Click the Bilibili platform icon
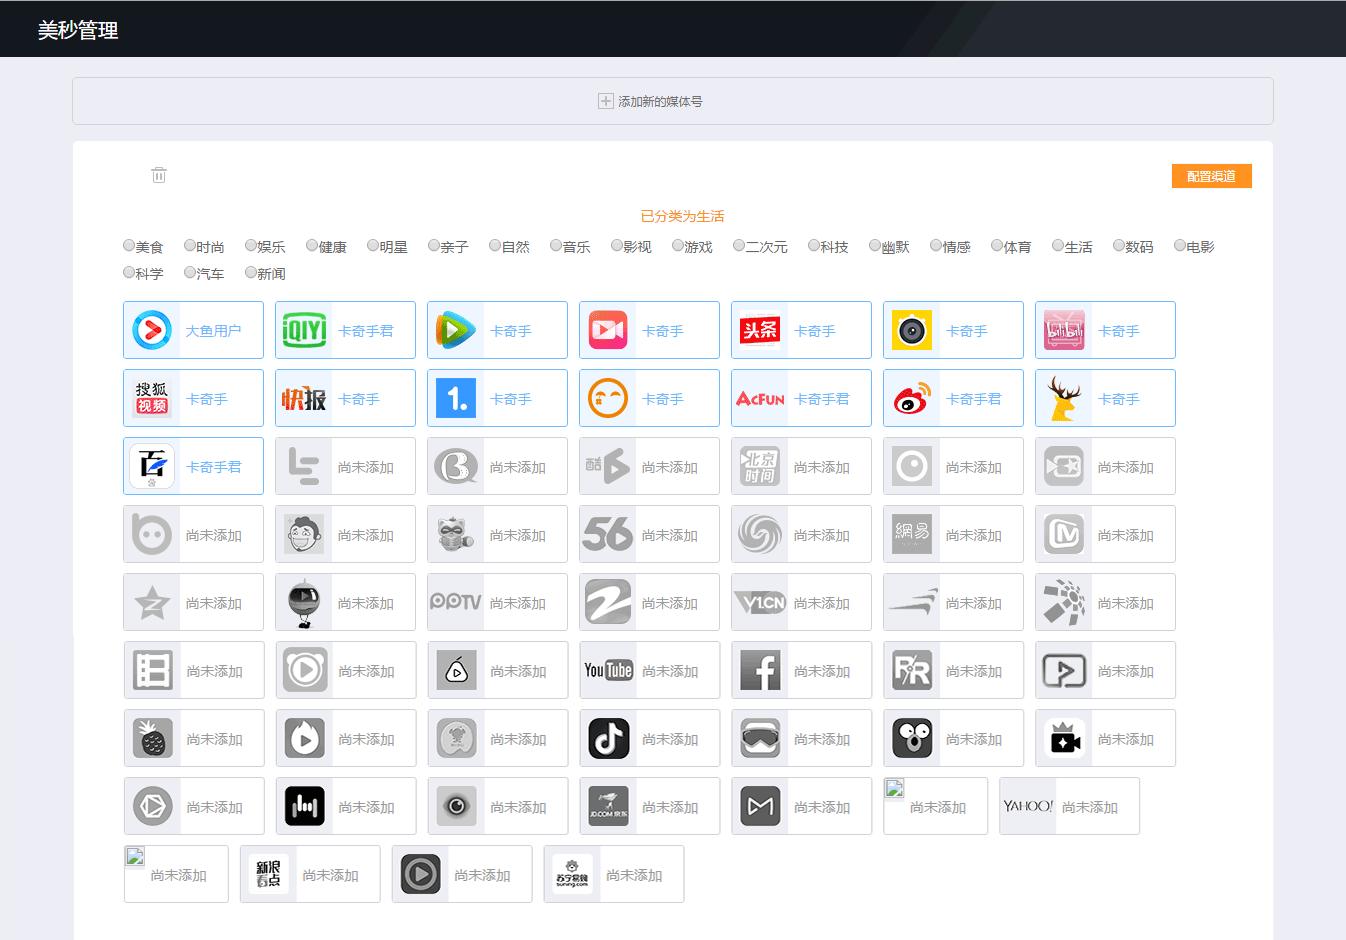The image size is (1346, 940). 1064,330
